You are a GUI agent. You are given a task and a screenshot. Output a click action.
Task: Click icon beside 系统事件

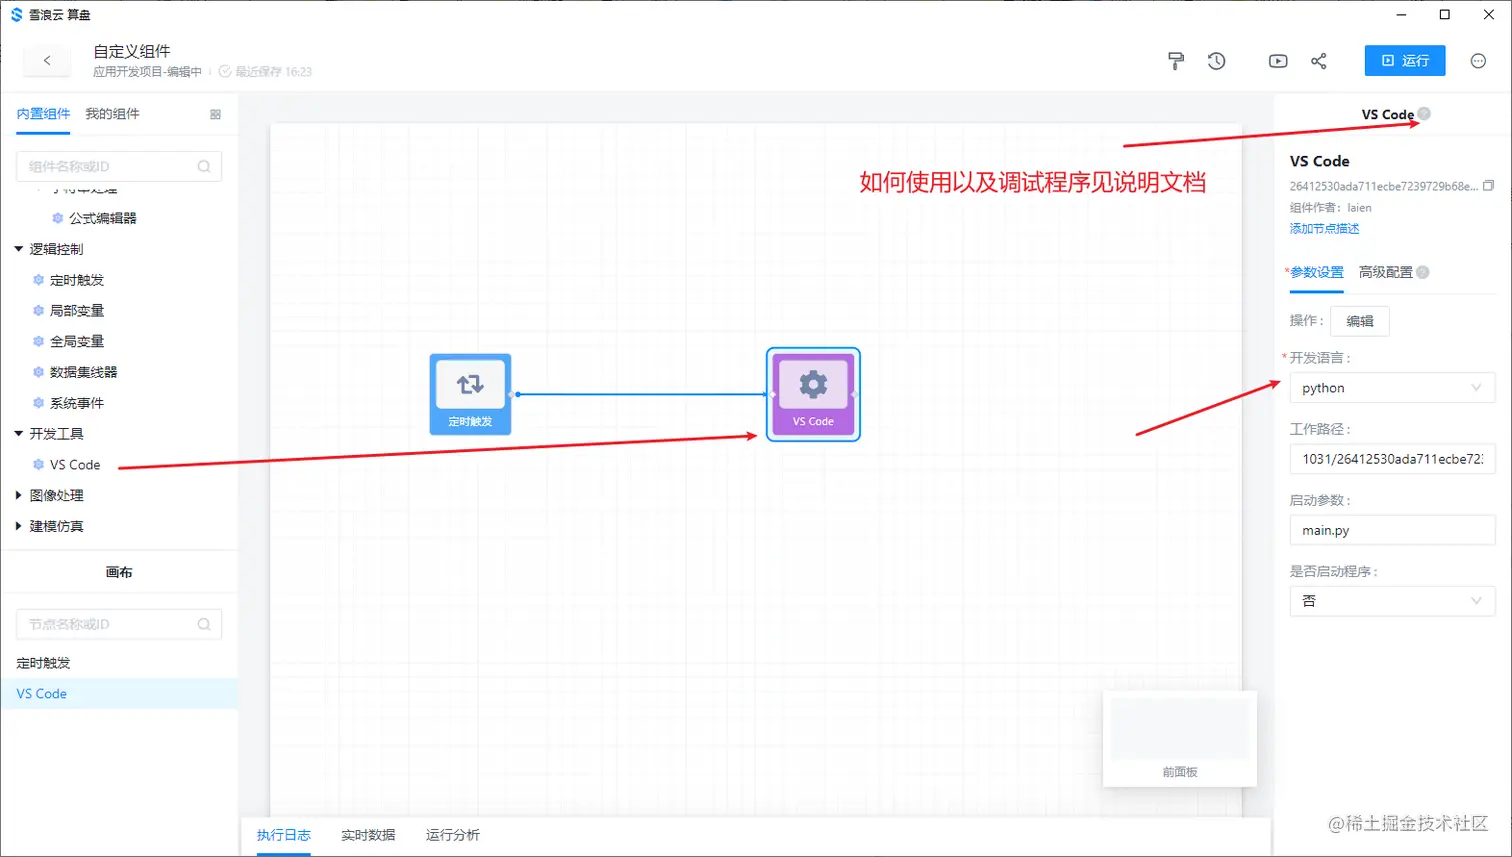38,403
